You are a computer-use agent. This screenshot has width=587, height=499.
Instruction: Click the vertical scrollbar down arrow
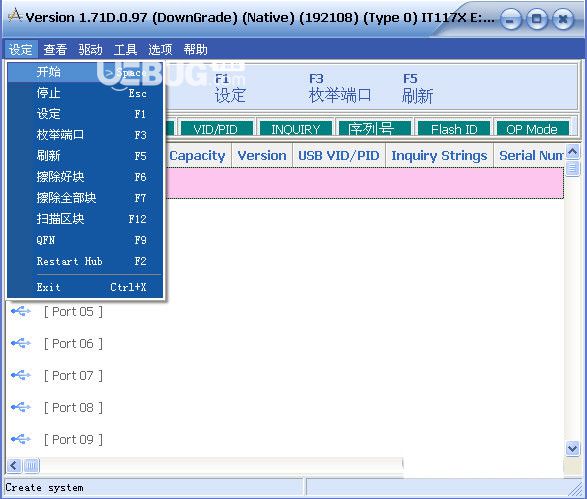[x=572, y=448]
